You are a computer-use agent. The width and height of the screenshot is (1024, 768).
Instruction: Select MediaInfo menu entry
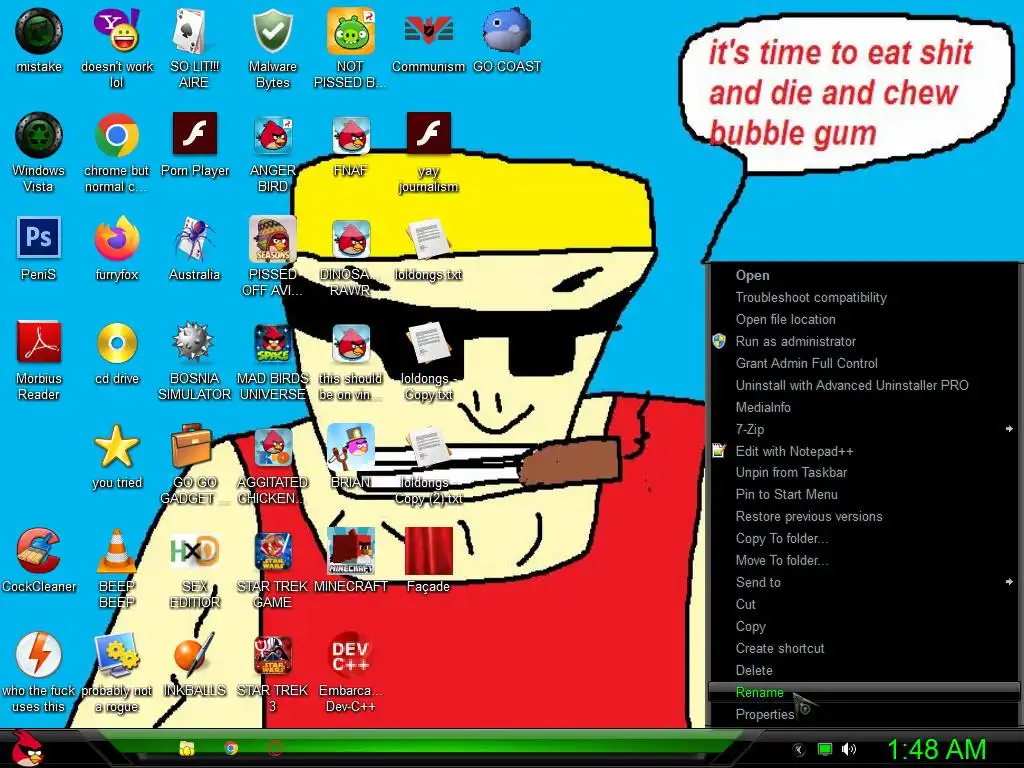tap(863, 407)
